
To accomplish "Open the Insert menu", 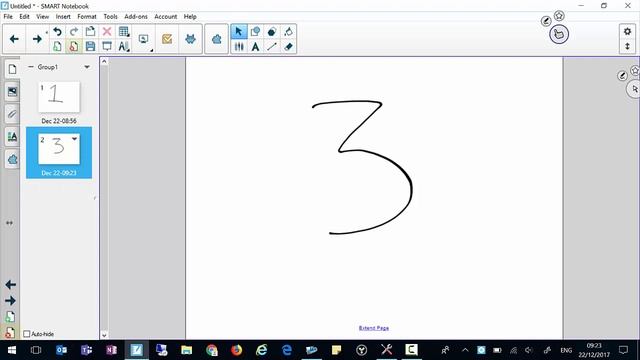I will 63,17.
